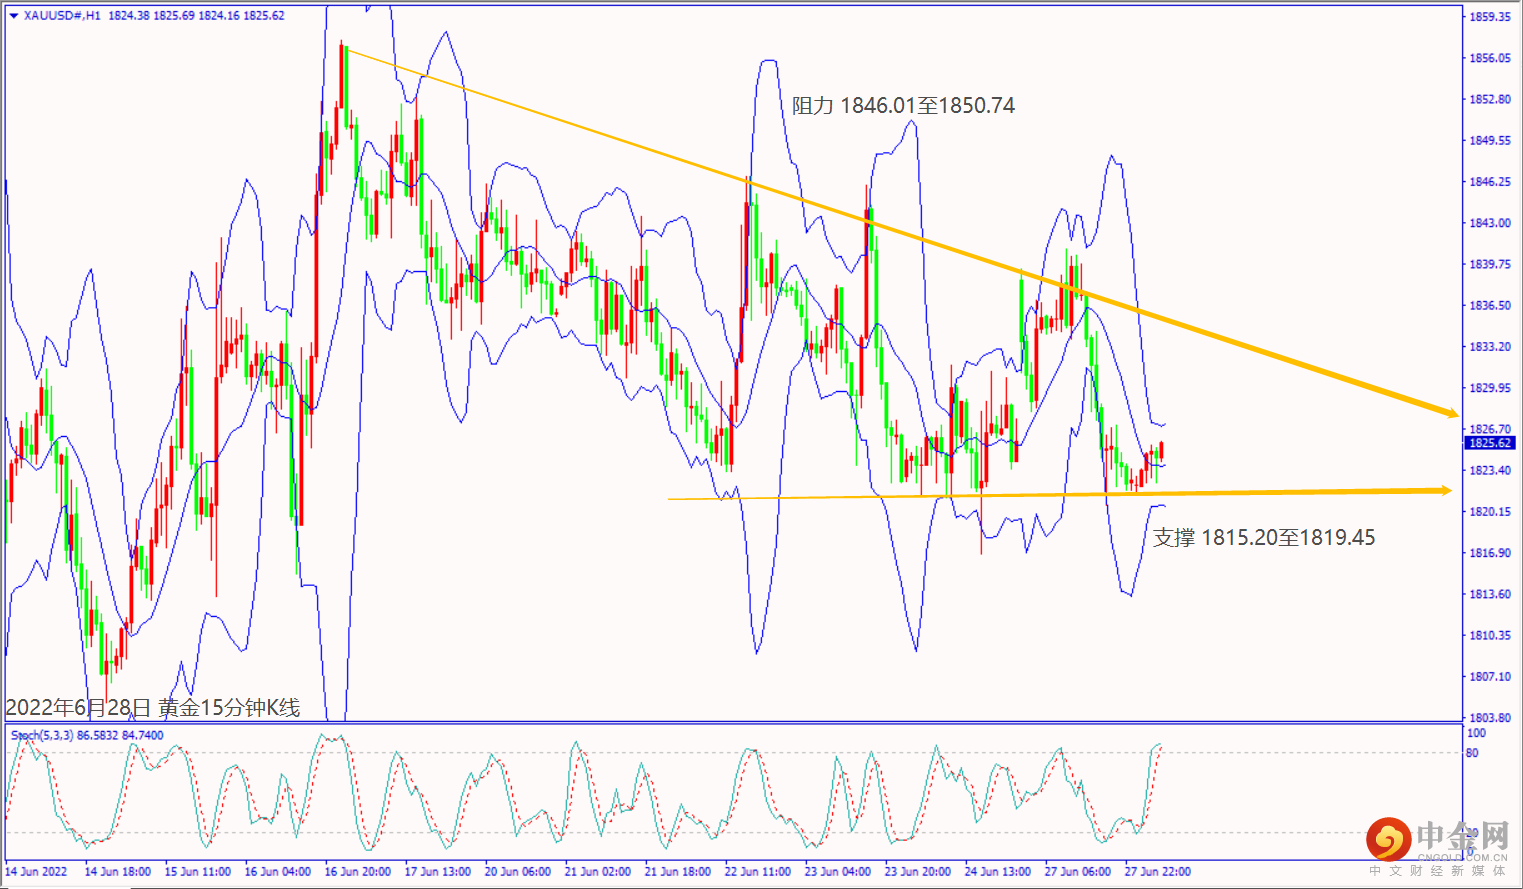The width and height of the screenshot is (1523, 889).
Task: Click price level 1859.35 on the axis
Action: point(1490,17)
